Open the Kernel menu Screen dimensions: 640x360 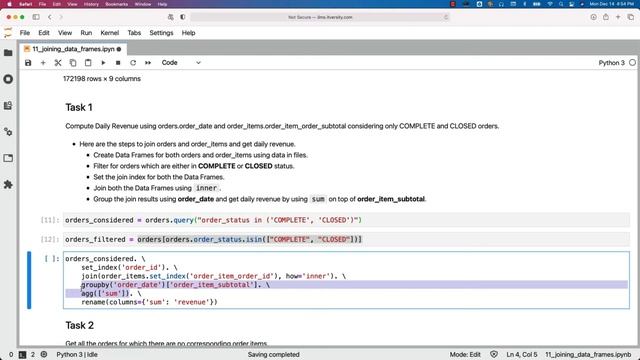click(109, 33)
